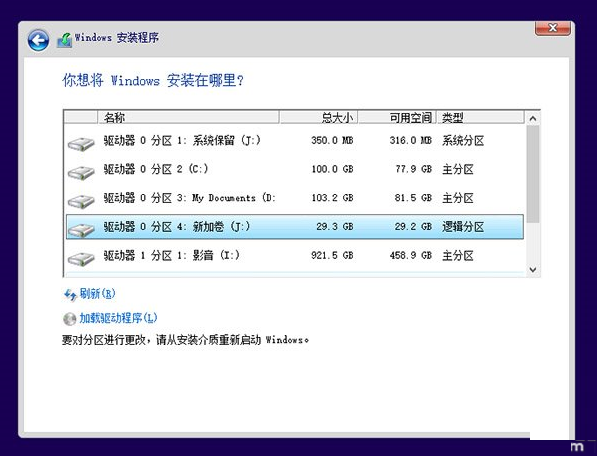Go back with the blue arrow button

pyautogui.click(x=38, y=40)
